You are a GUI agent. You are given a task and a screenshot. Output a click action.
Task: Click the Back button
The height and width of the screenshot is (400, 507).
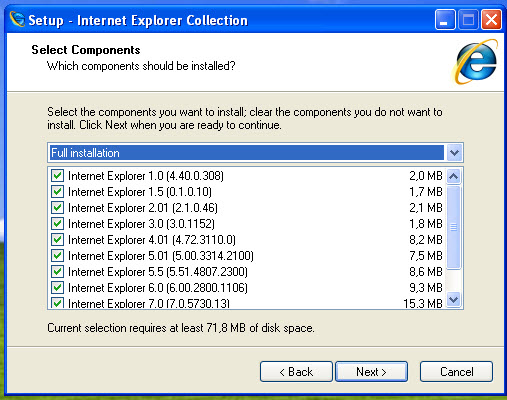click(x=296, y=371)
